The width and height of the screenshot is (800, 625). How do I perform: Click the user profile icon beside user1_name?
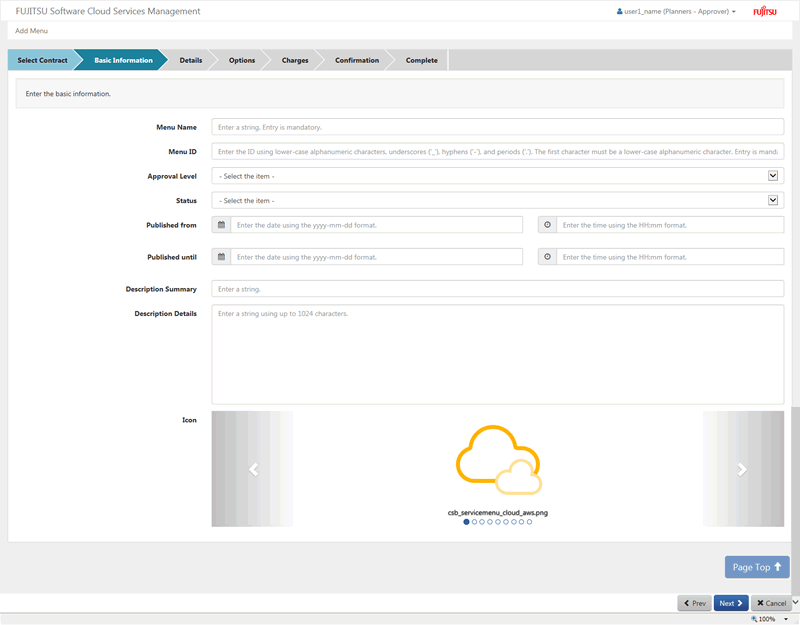click(x=619, y=11)
